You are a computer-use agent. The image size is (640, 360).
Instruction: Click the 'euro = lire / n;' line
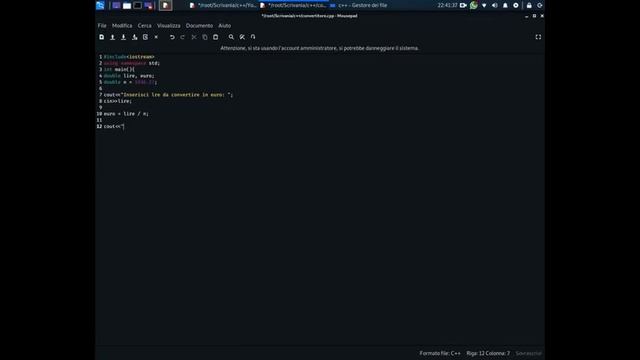pos(126,114)
